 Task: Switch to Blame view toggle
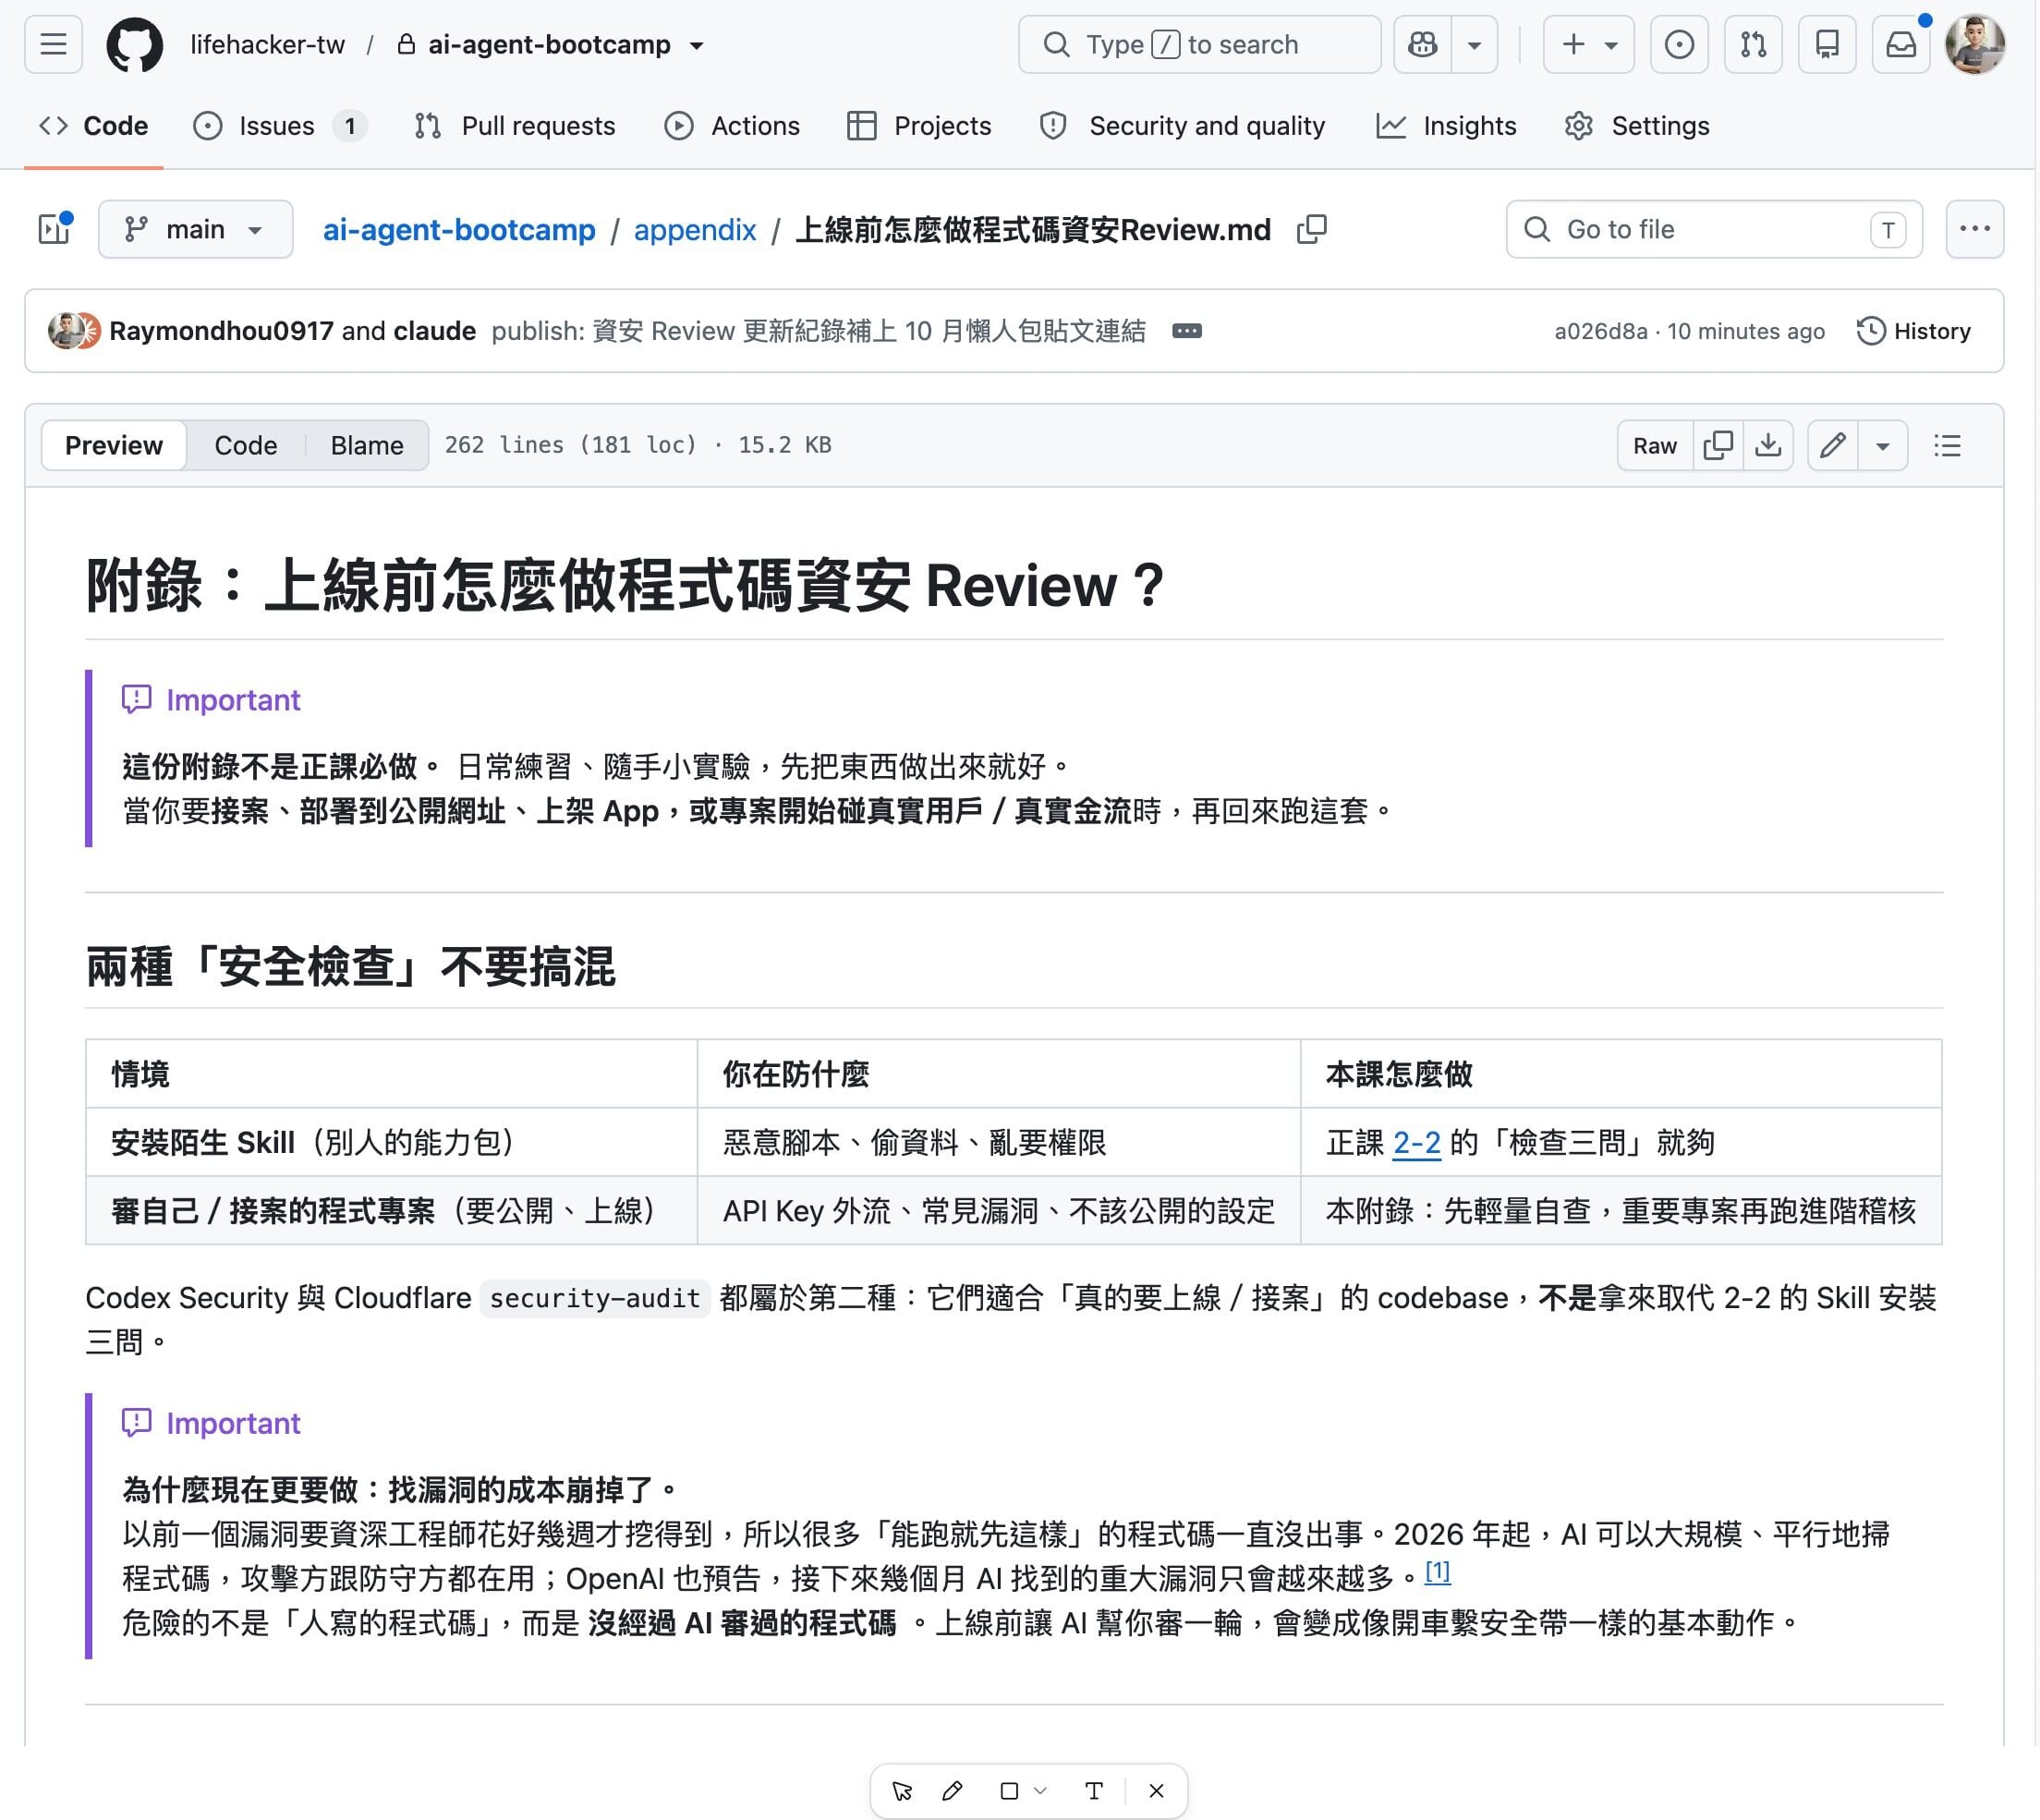coord(367,445)
